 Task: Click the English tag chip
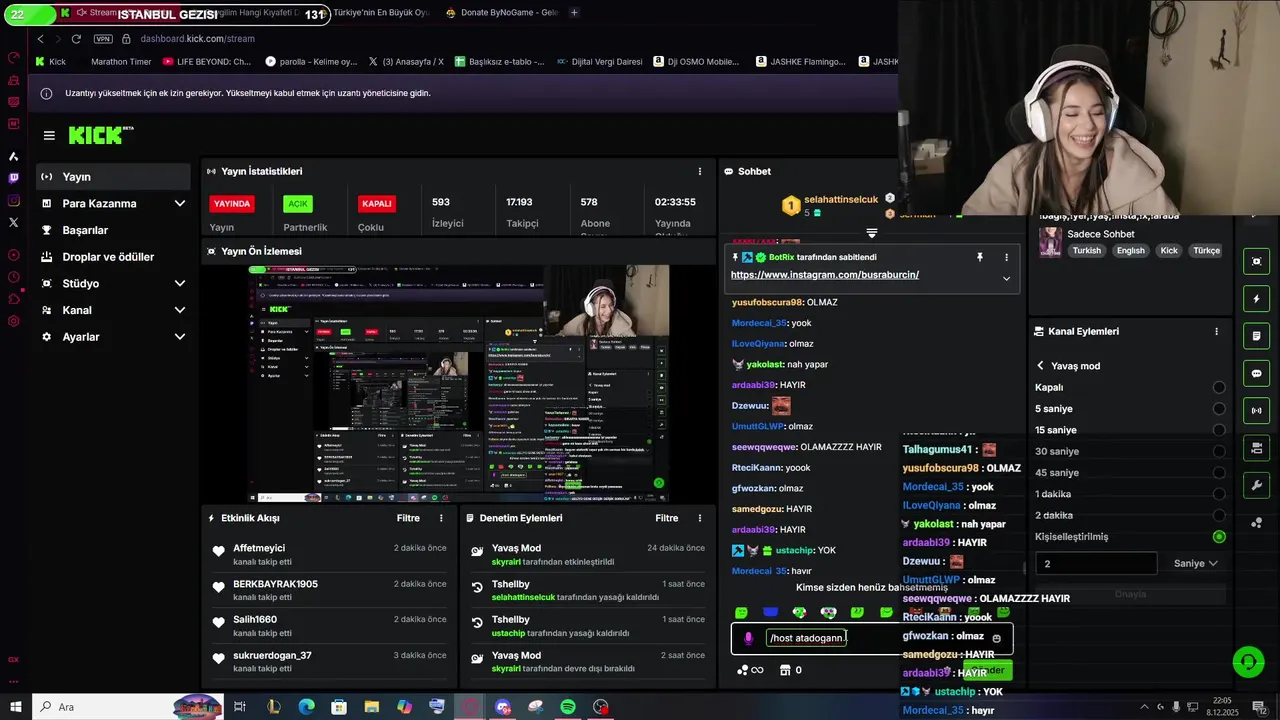[x=1131, y=251]
